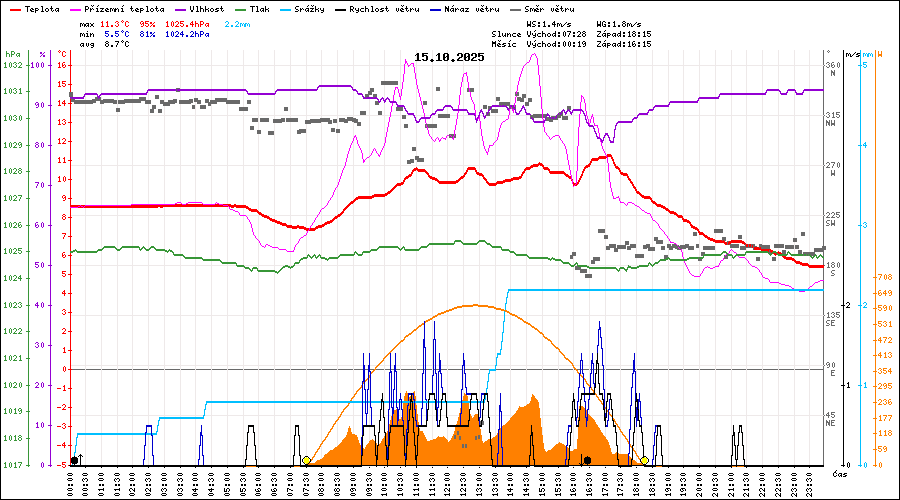Click the purple Vlhkost legend line
This screenshot has width=900, height=500.
180,8
